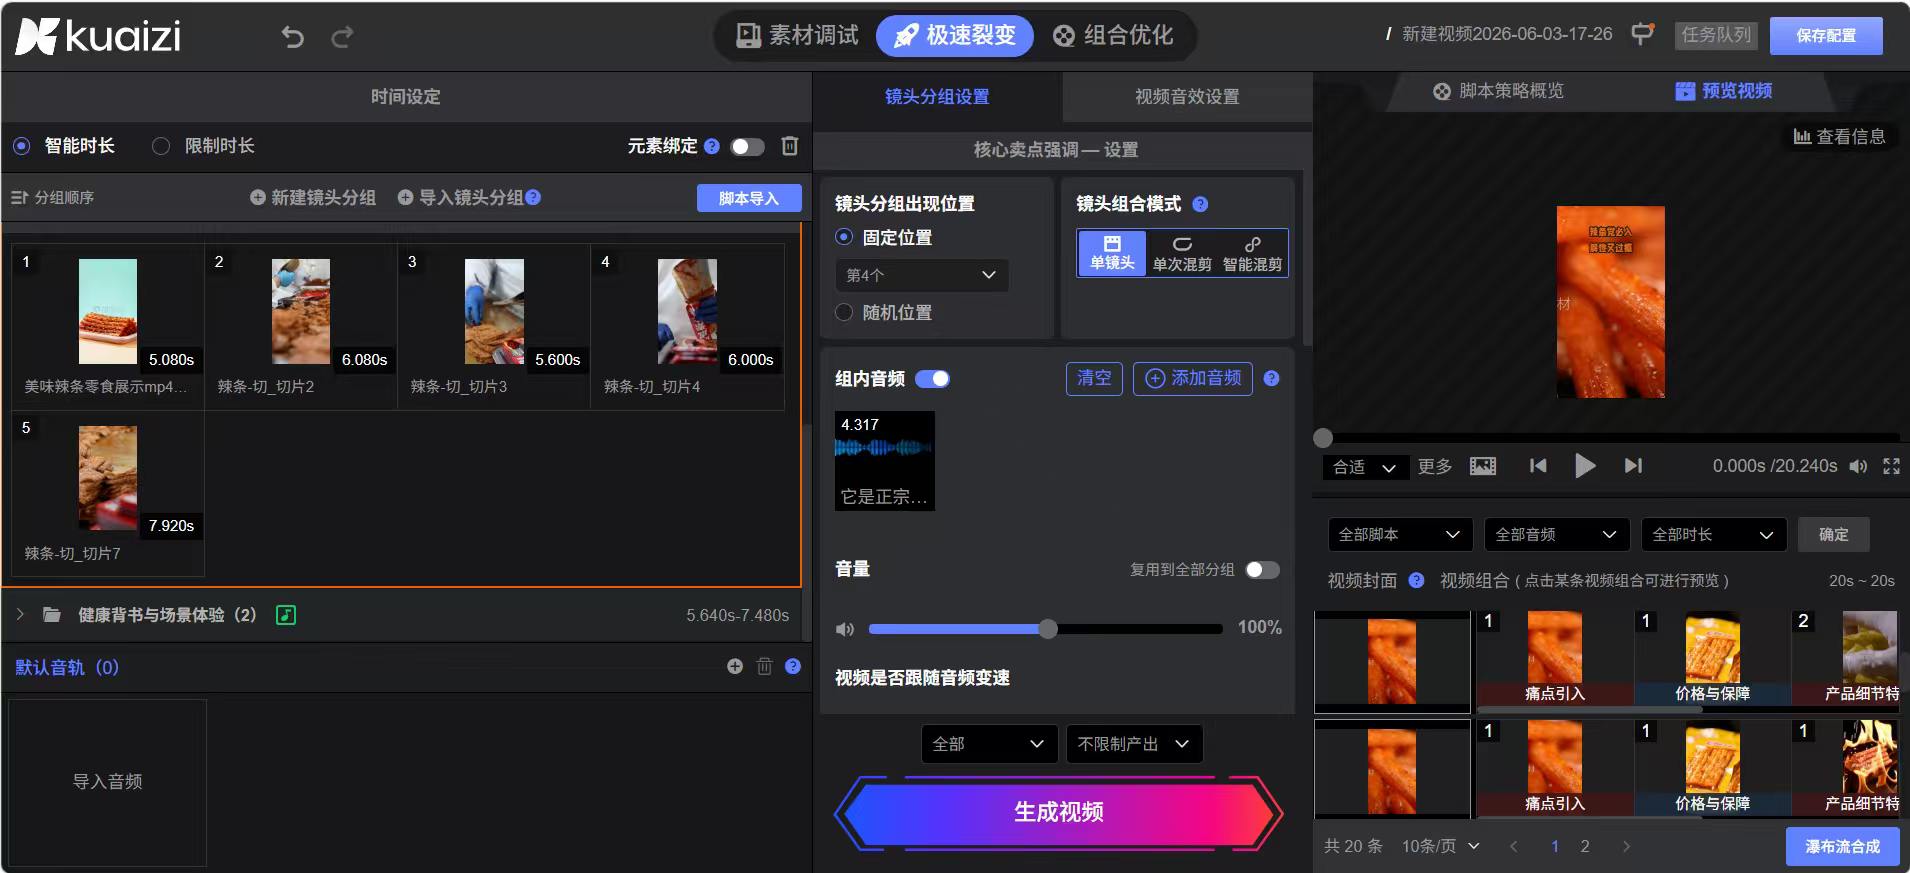Open 查看信息 chart button

tap(1839, 137)
